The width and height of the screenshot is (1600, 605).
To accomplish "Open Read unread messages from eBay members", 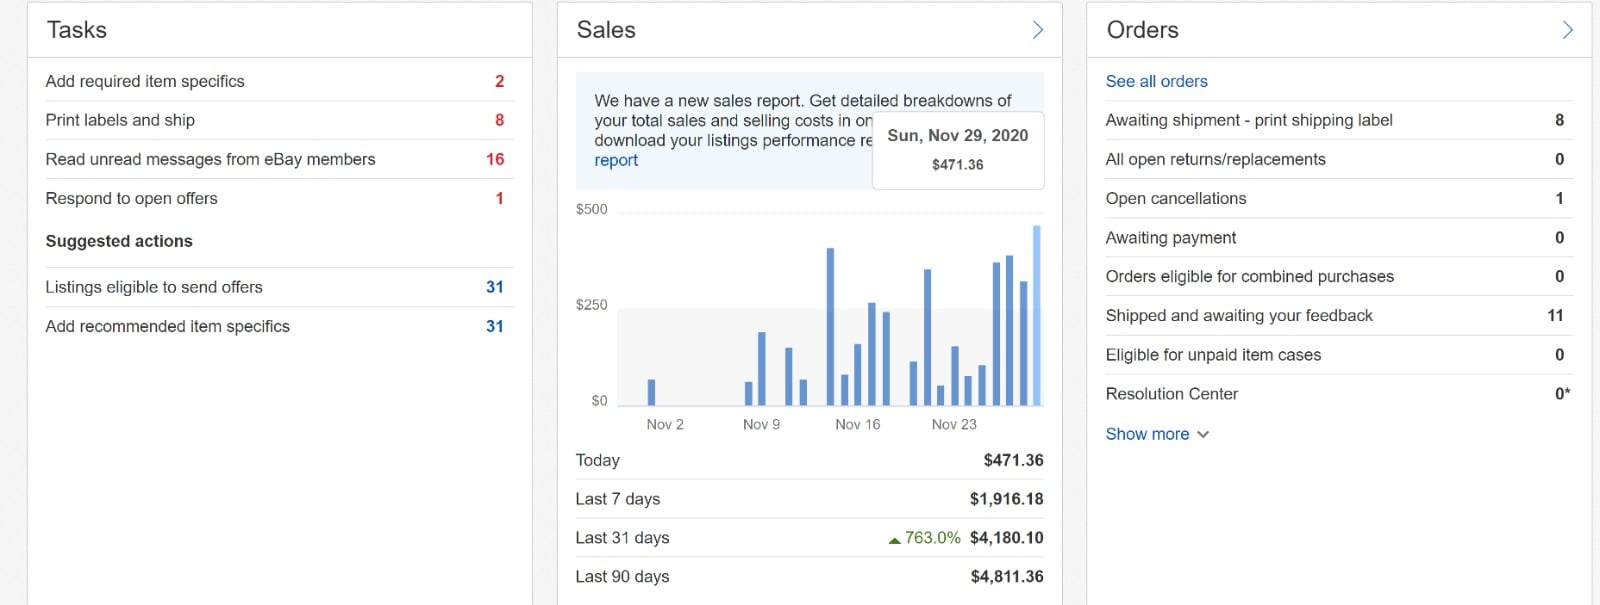I will pos(210,159).
